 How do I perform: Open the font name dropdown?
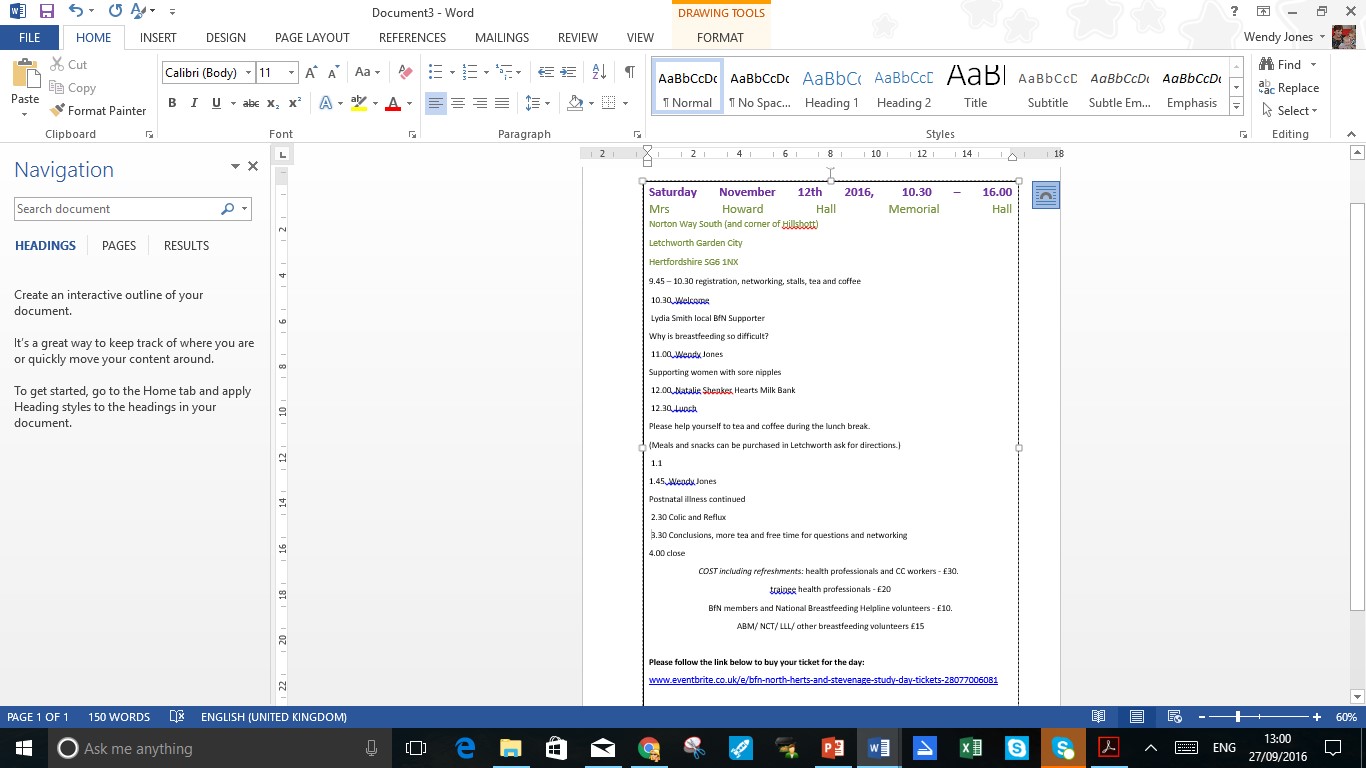248,73
